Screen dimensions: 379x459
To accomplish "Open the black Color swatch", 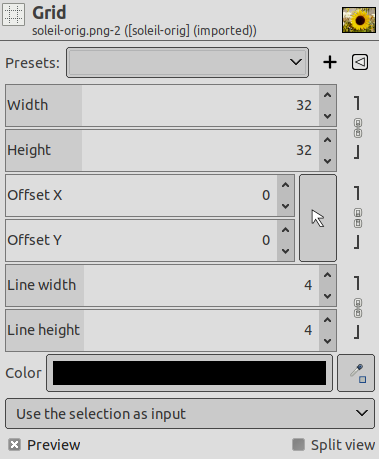I will click(189, 373).
